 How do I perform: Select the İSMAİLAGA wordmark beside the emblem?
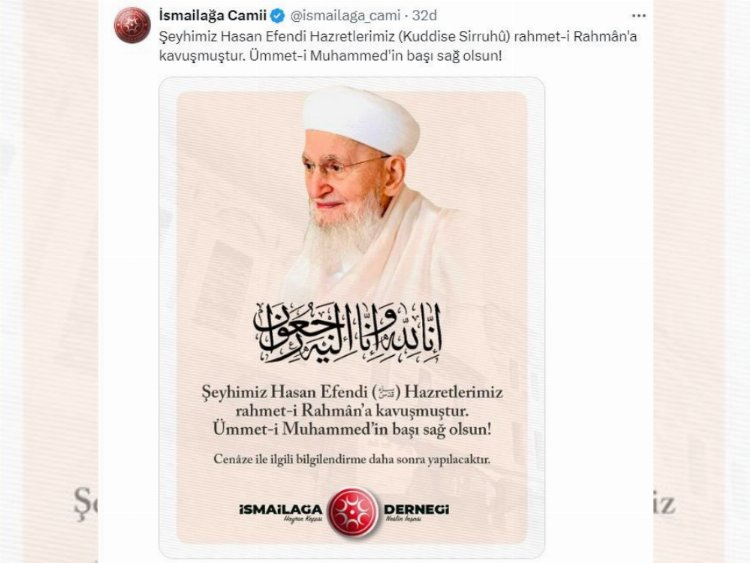coord(280,509)
